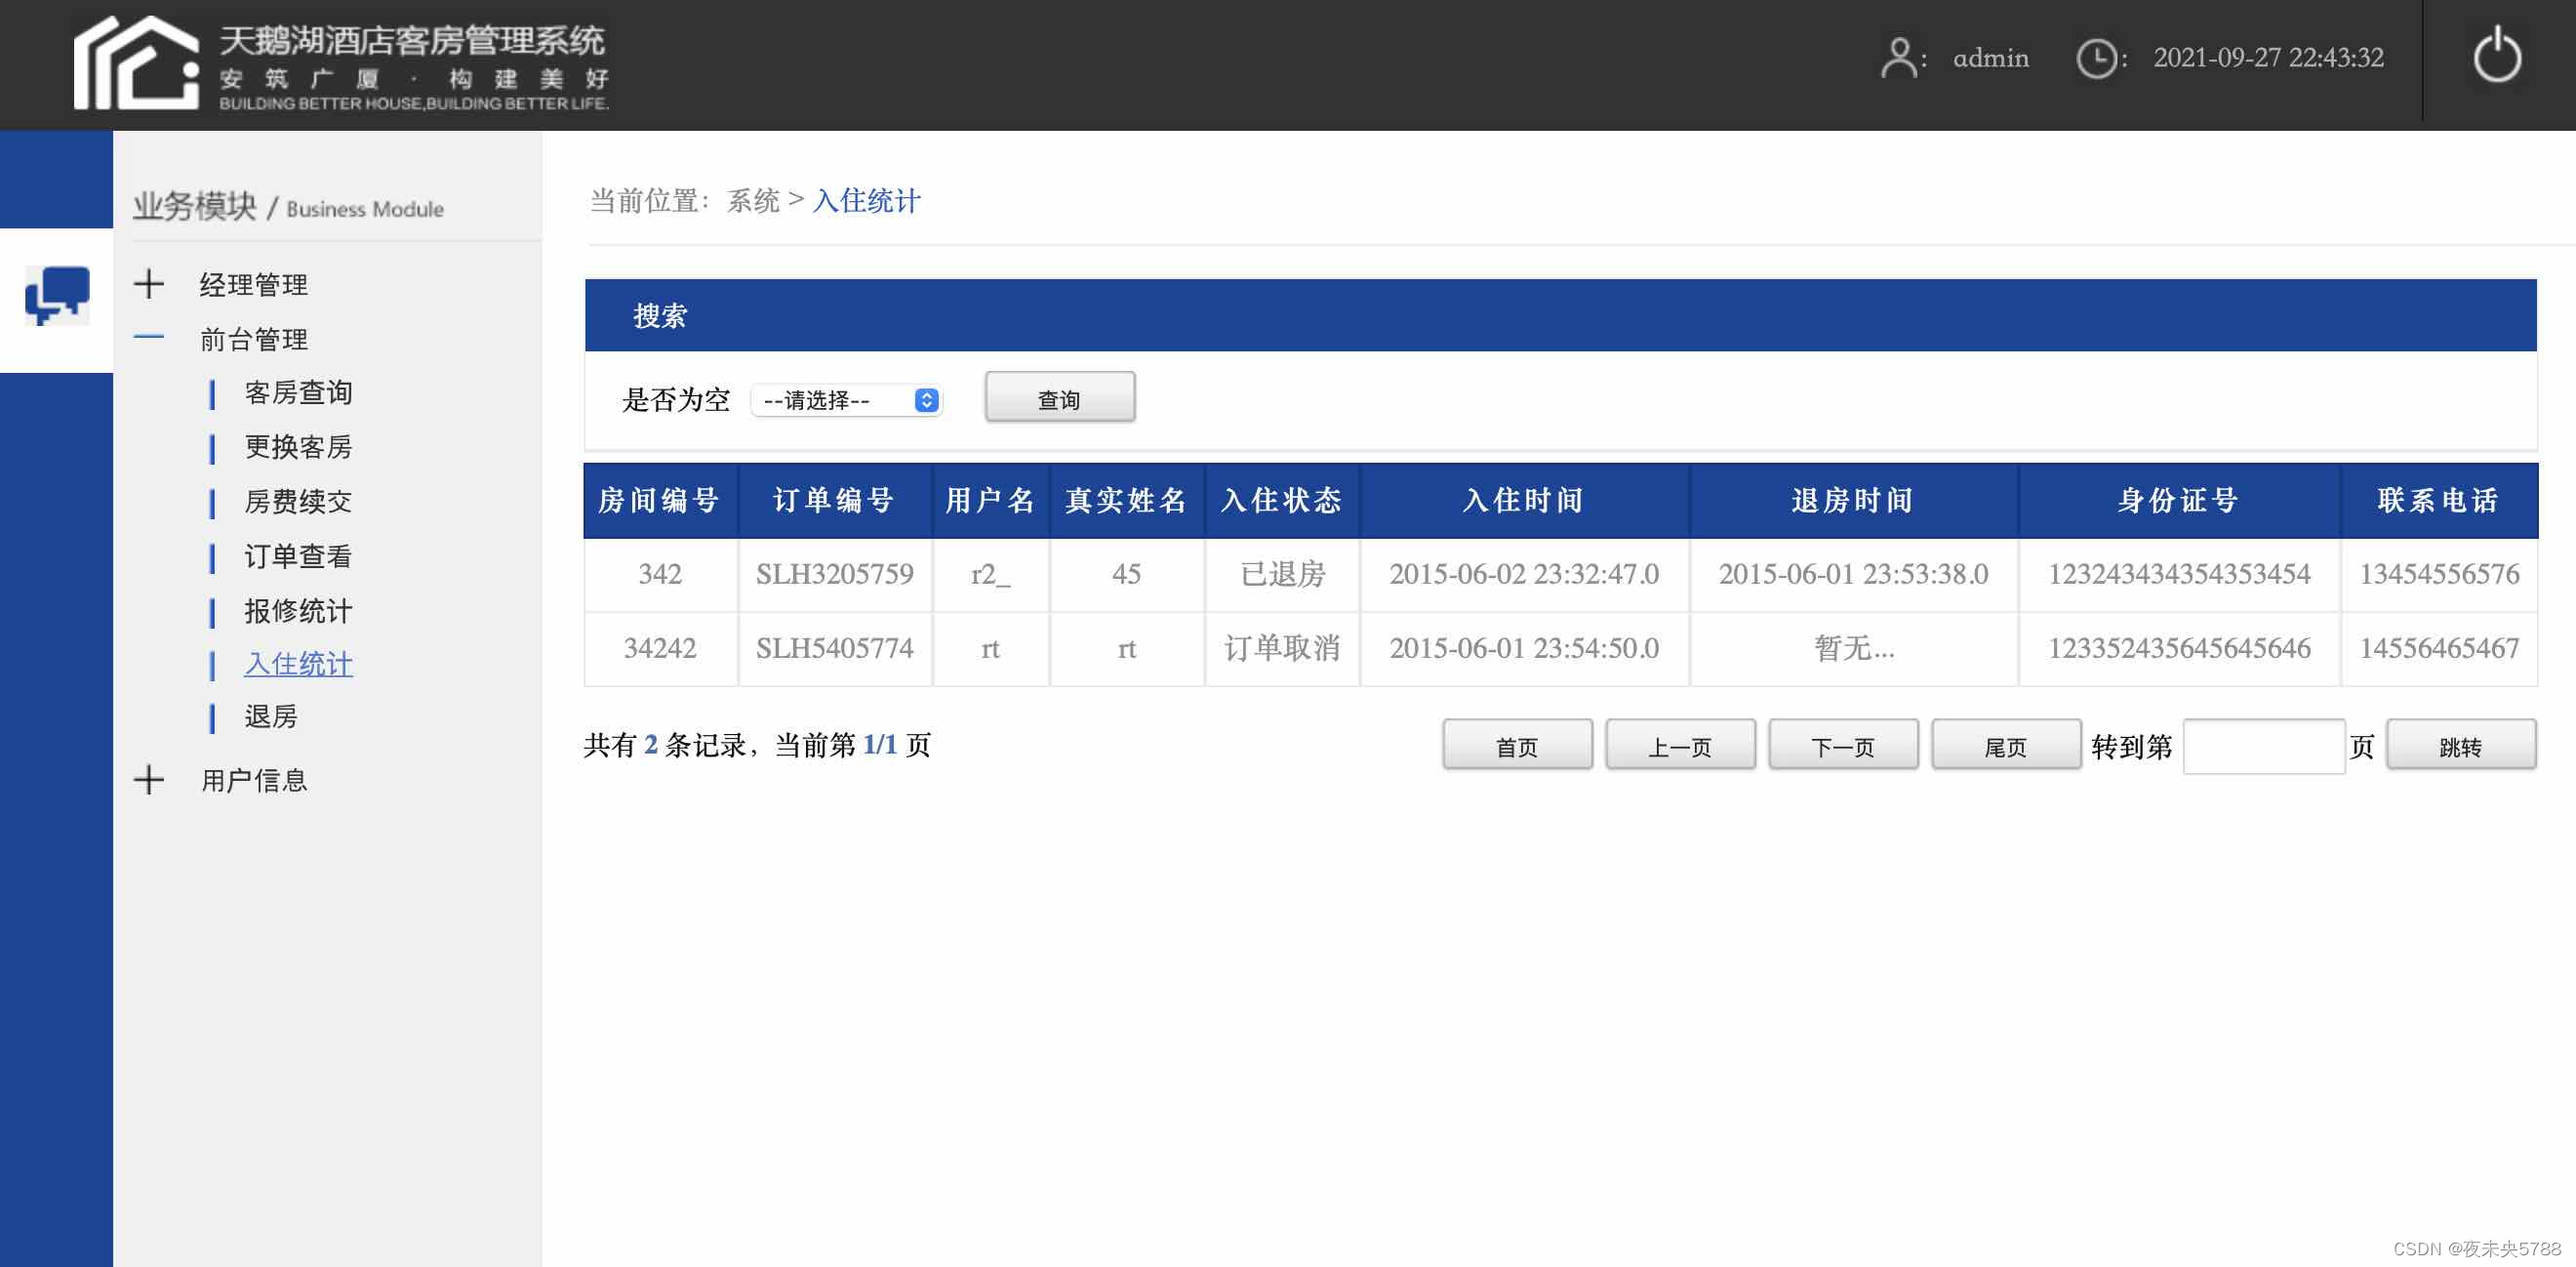This screenshot has height=1267, width=2576.
Task: Select room number 34242 cell
Action: coord(660,648)
